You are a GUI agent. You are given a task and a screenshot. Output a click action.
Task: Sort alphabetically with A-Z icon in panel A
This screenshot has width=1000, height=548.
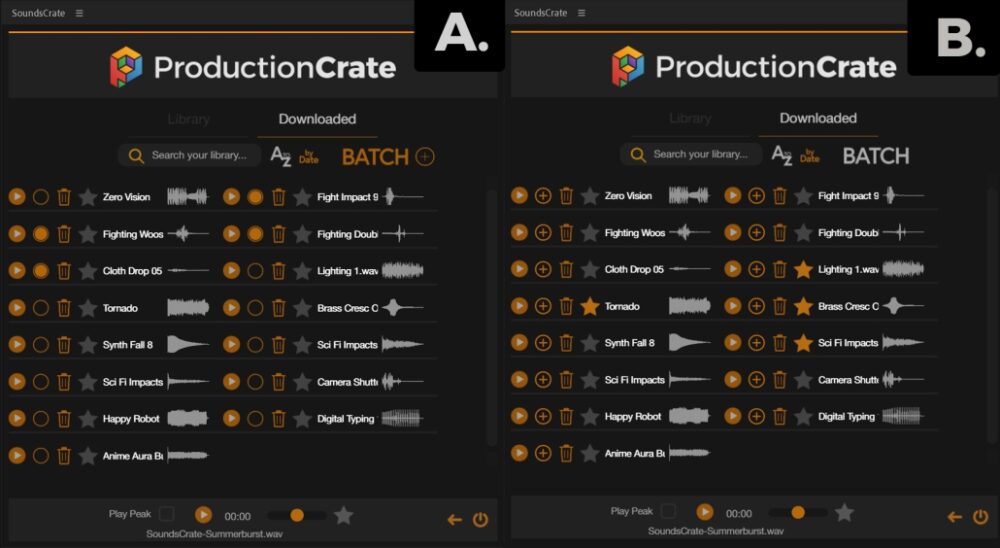(280, 156)
